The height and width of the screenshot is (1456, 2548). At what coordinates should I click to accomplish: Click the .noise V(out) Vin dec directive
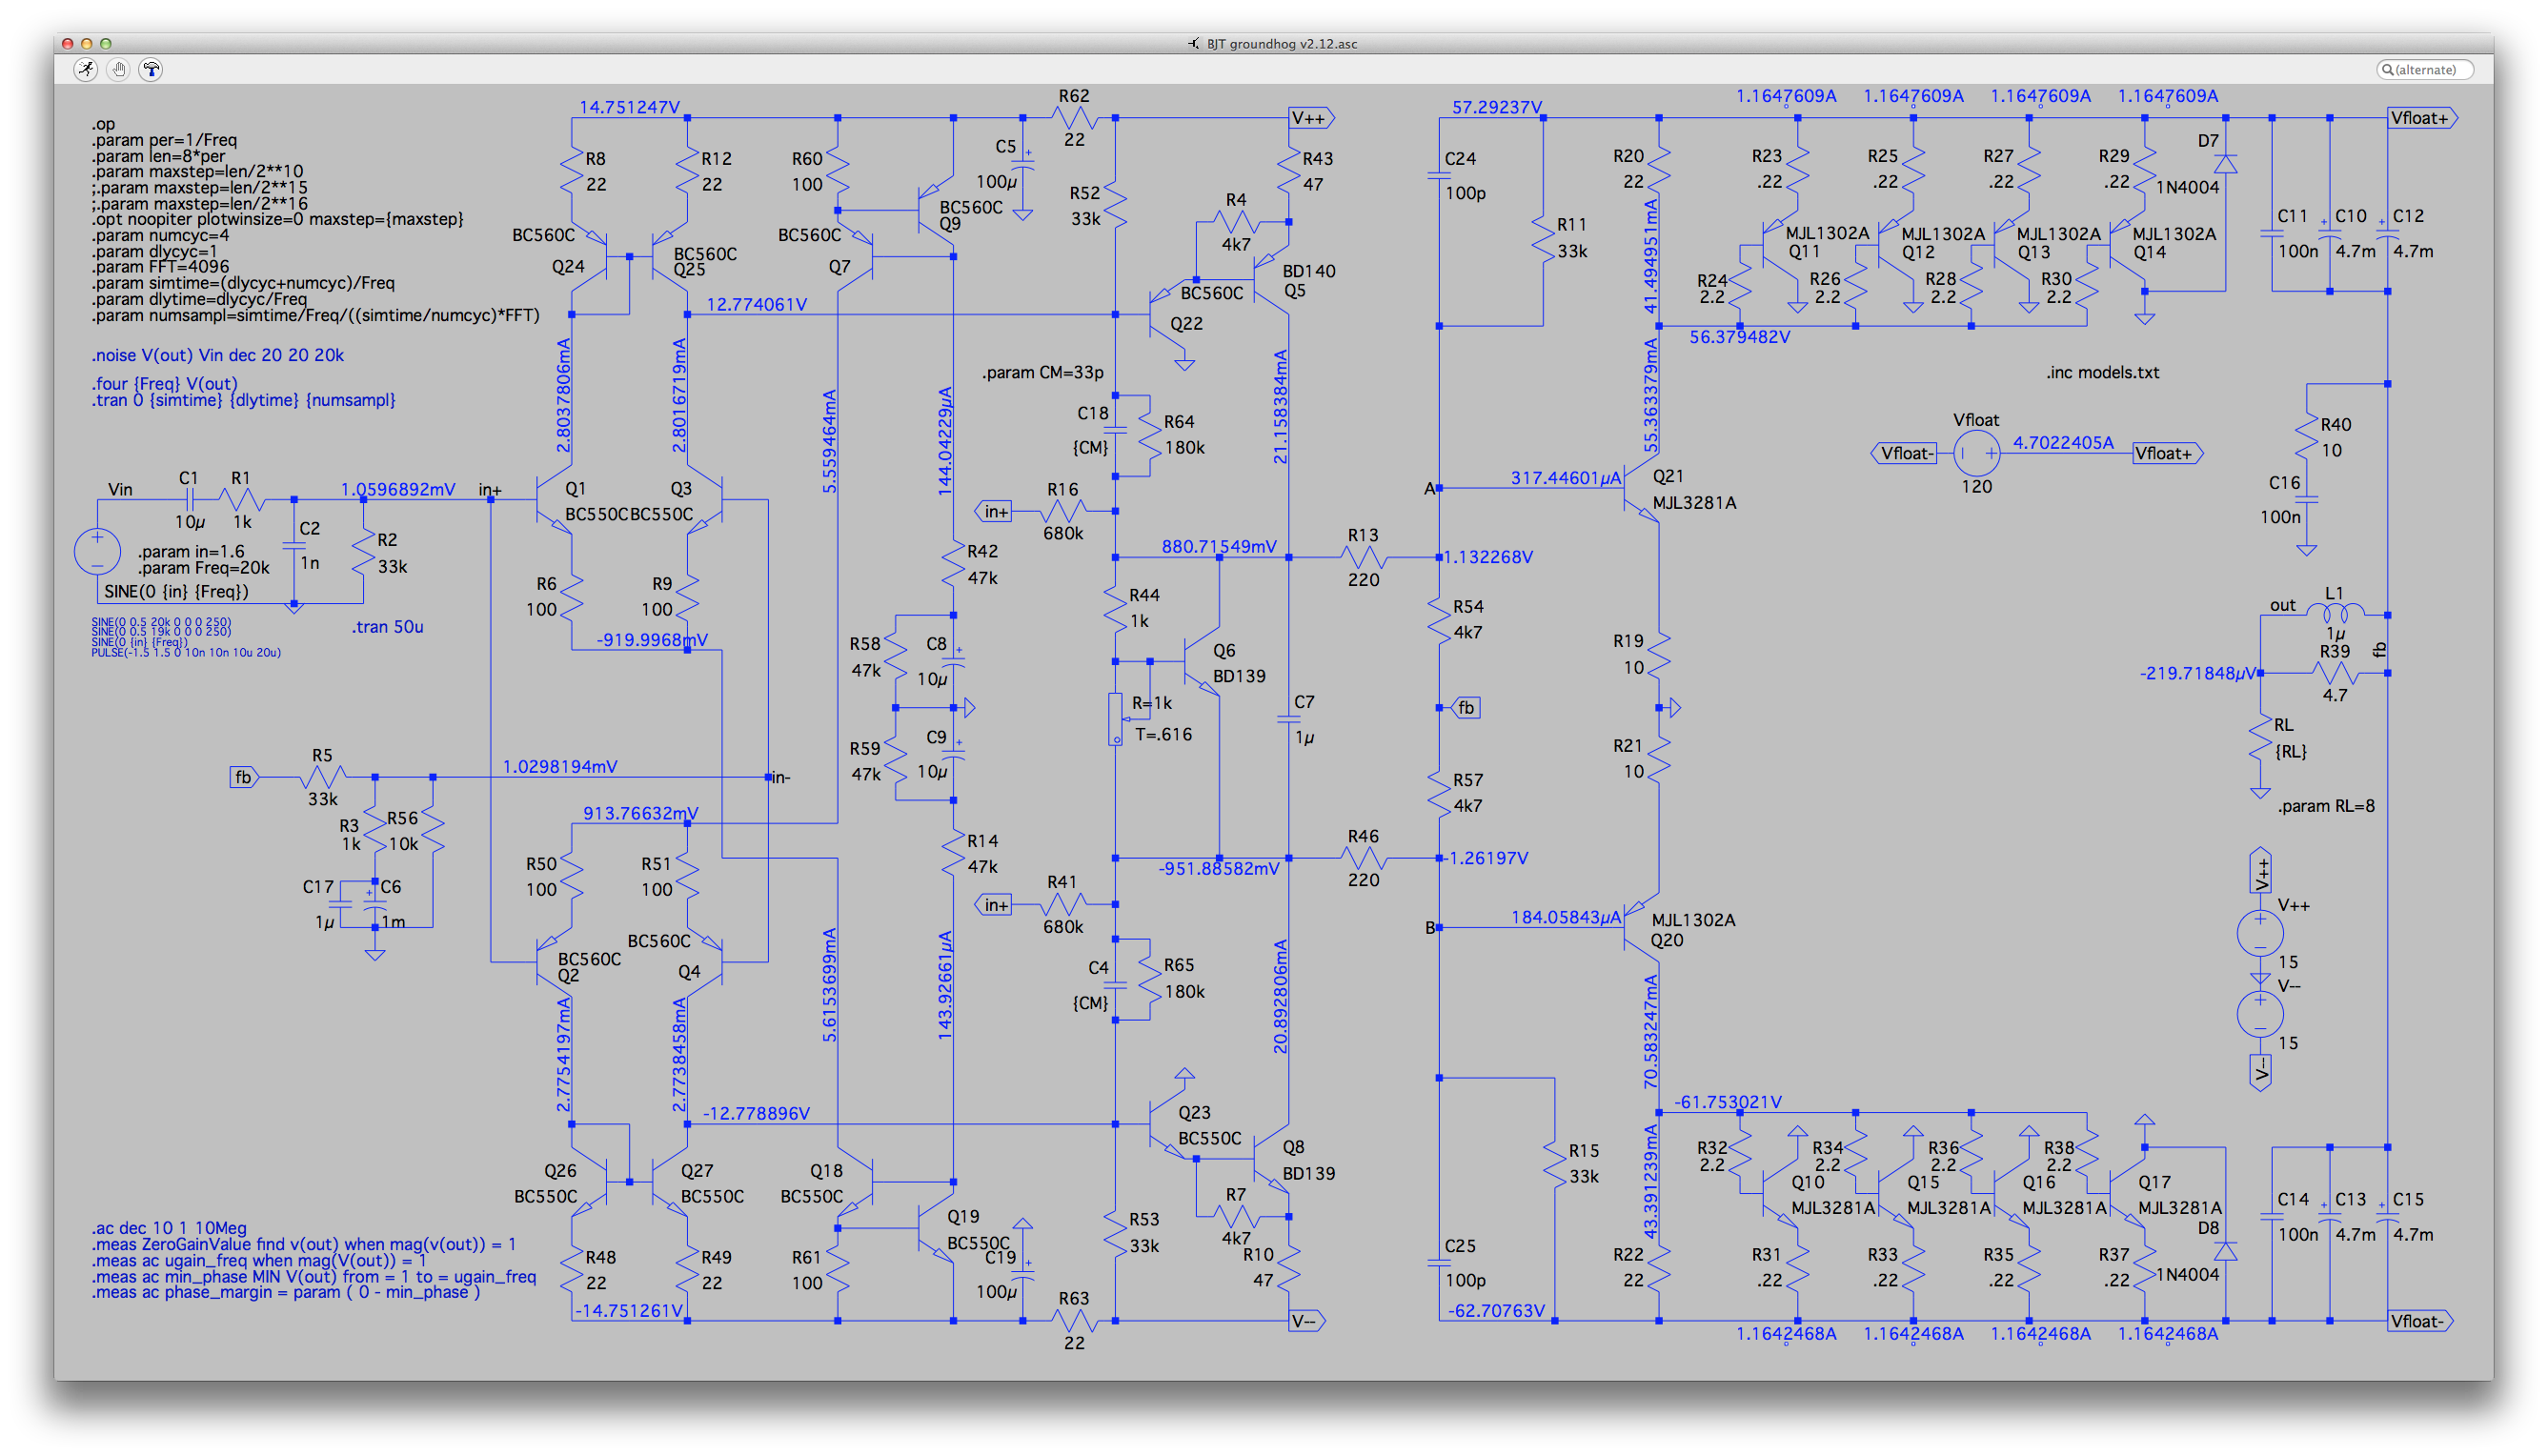click(218, 355)
